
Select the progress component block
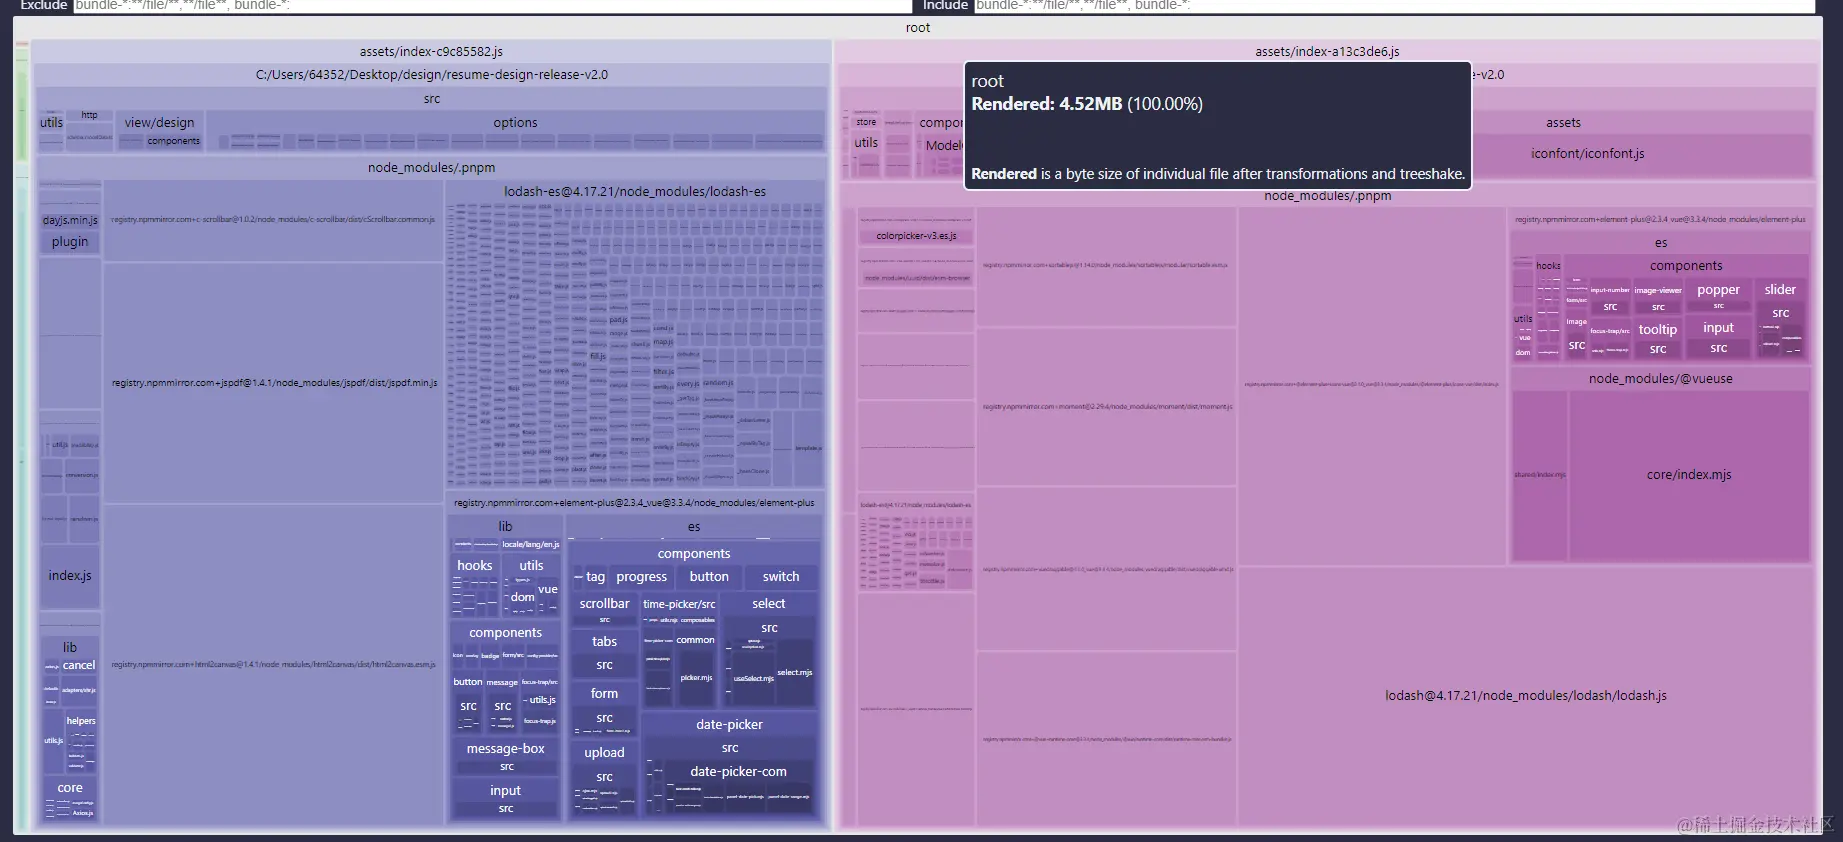[x=642, y=577]
